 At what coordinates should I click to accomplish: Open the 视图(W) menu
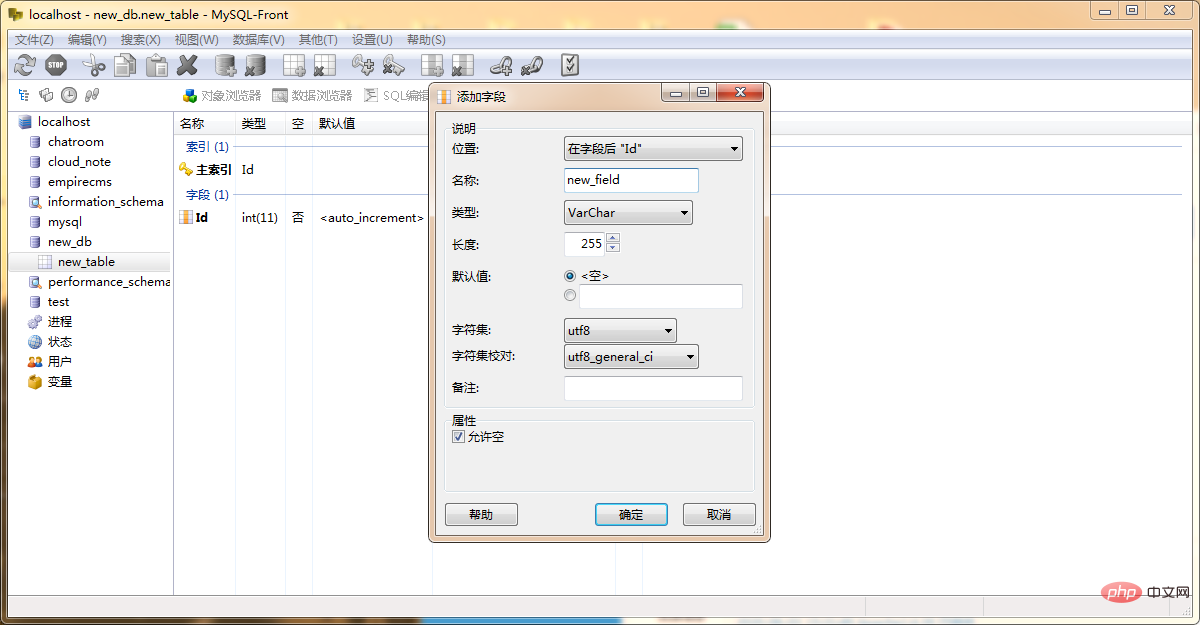(x=196, y=40)
